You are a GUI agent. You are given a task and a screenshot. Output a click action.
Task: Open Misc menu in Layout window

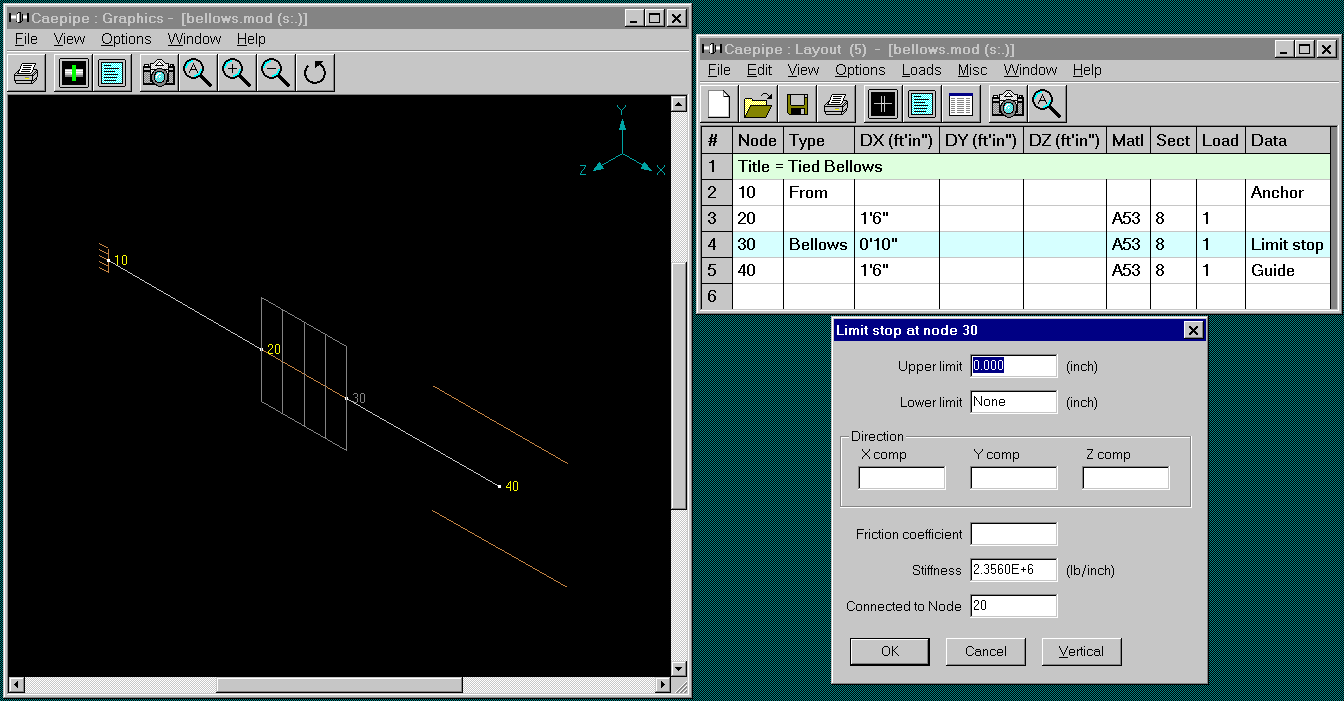[x=972, y=70]
